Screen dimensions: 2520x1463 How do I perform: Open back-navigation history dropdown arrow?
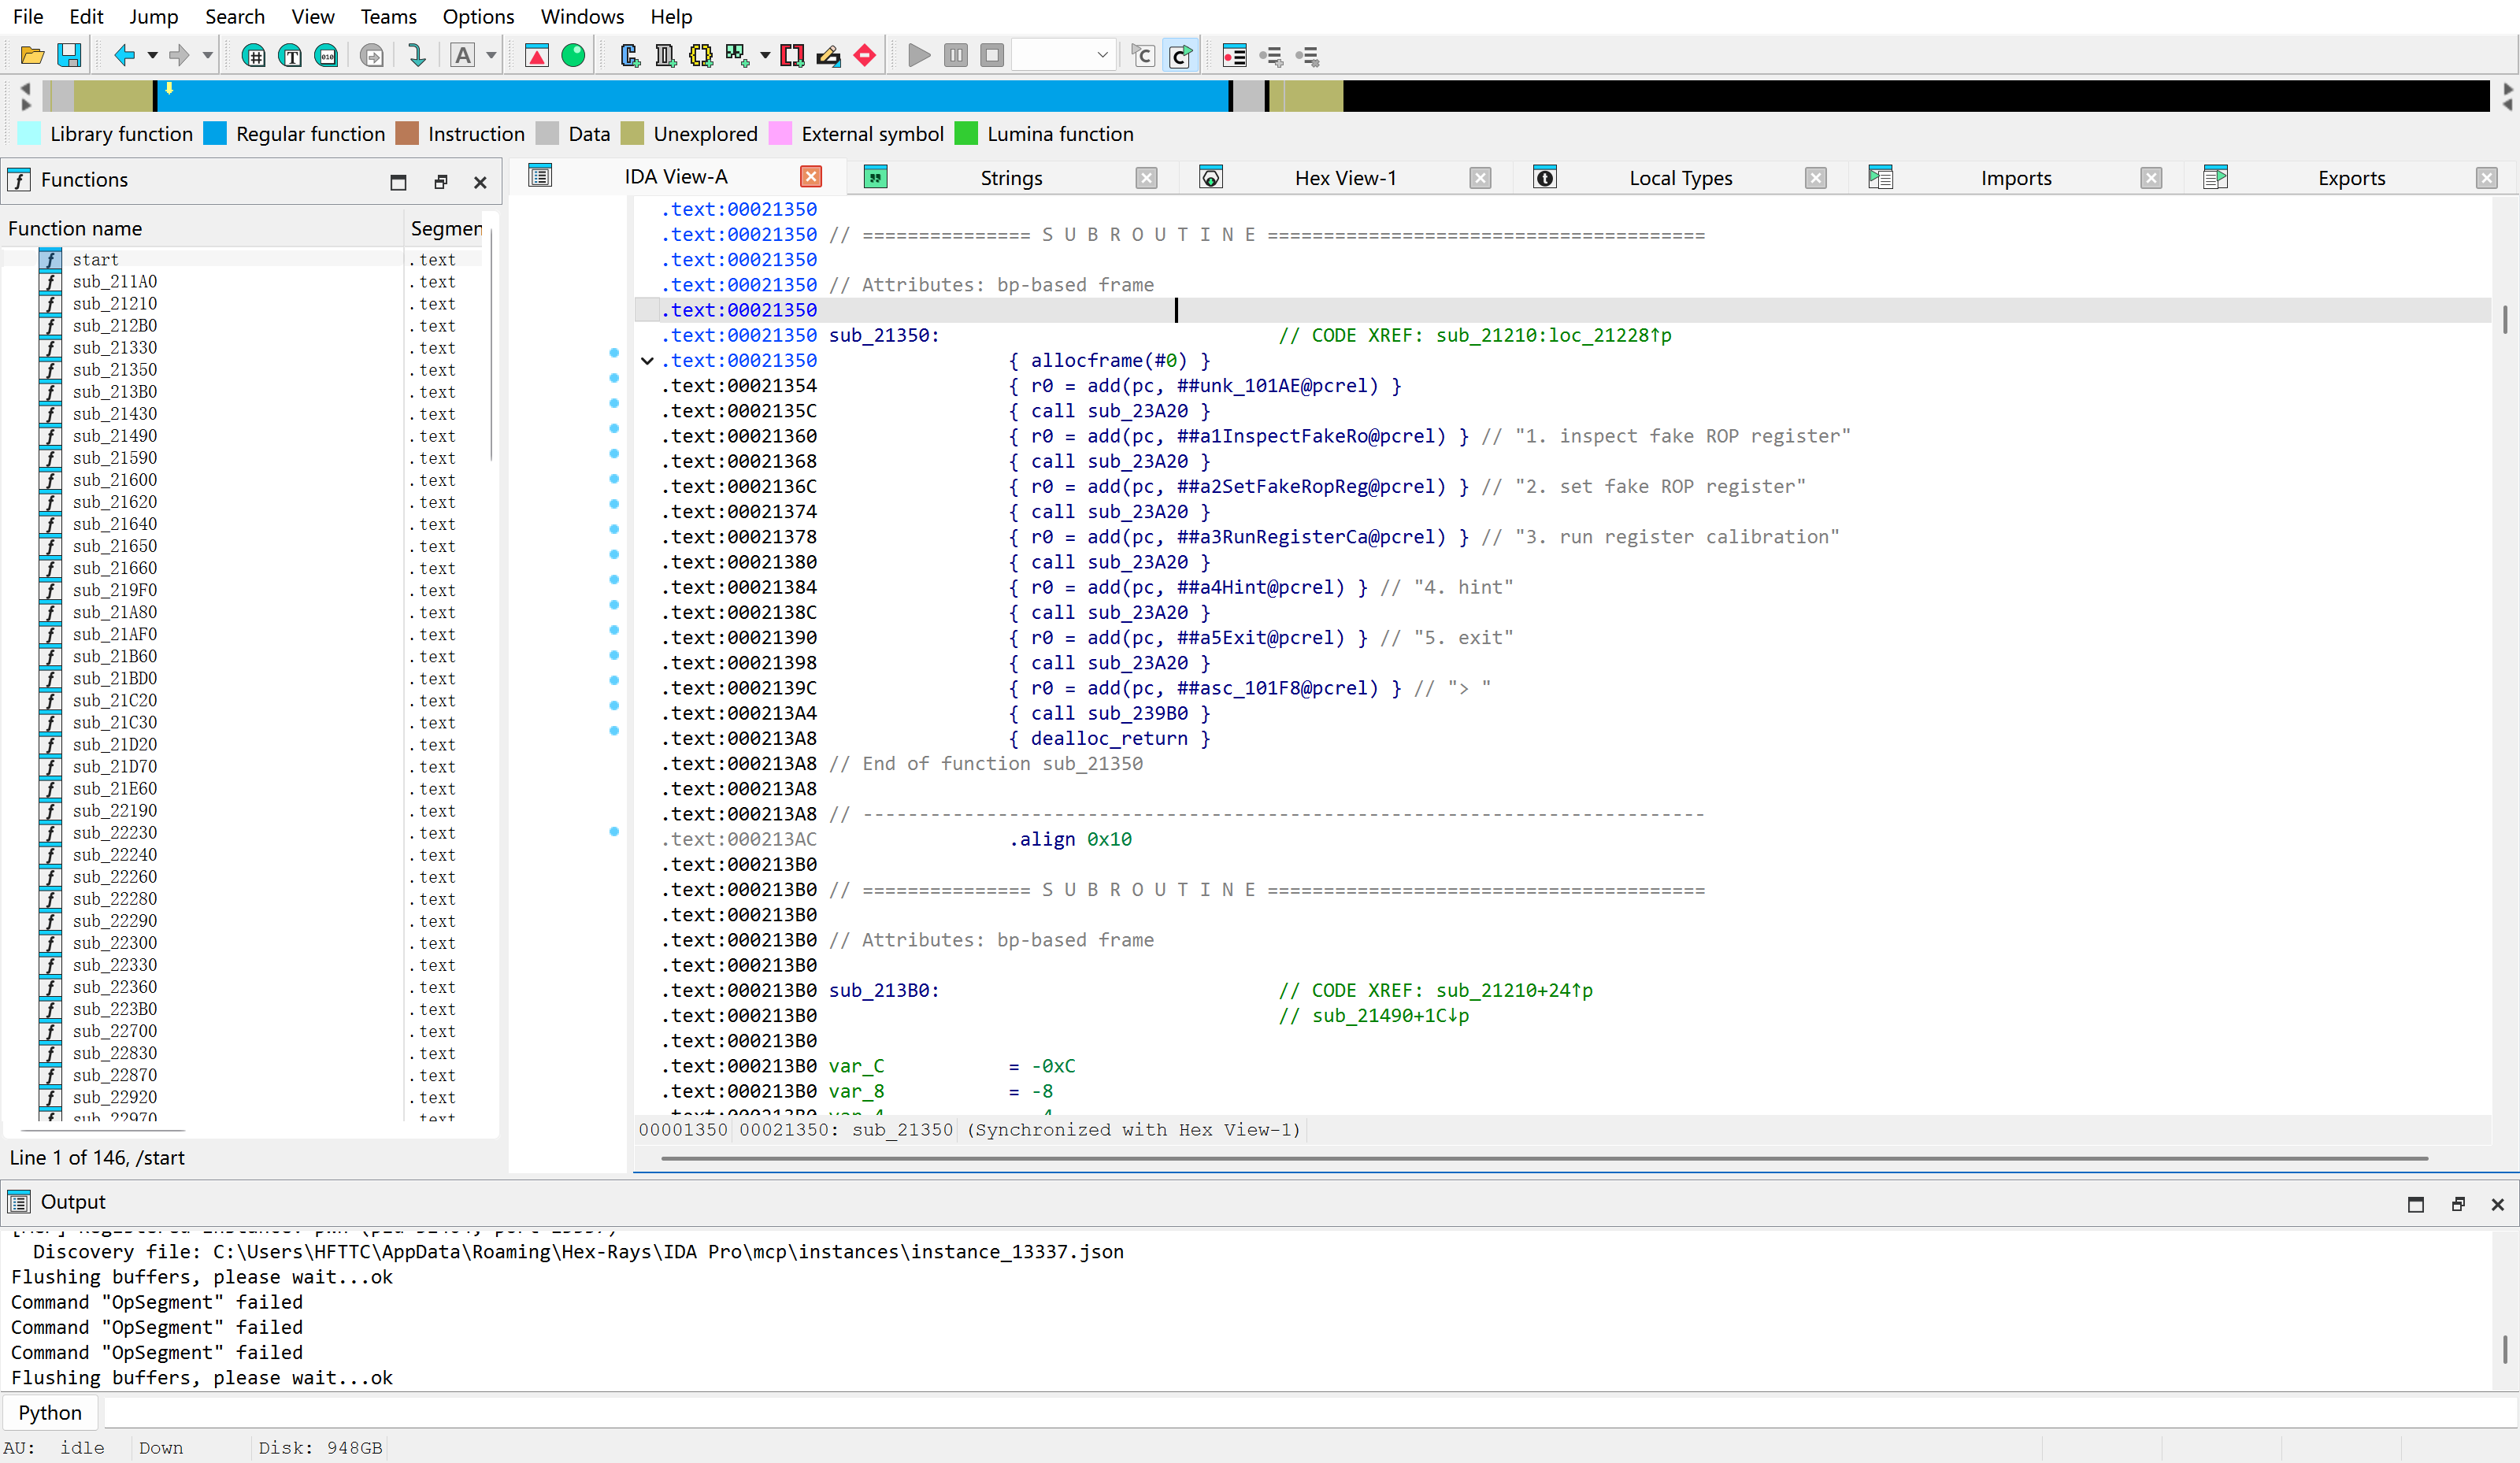[x=153, y=56]
